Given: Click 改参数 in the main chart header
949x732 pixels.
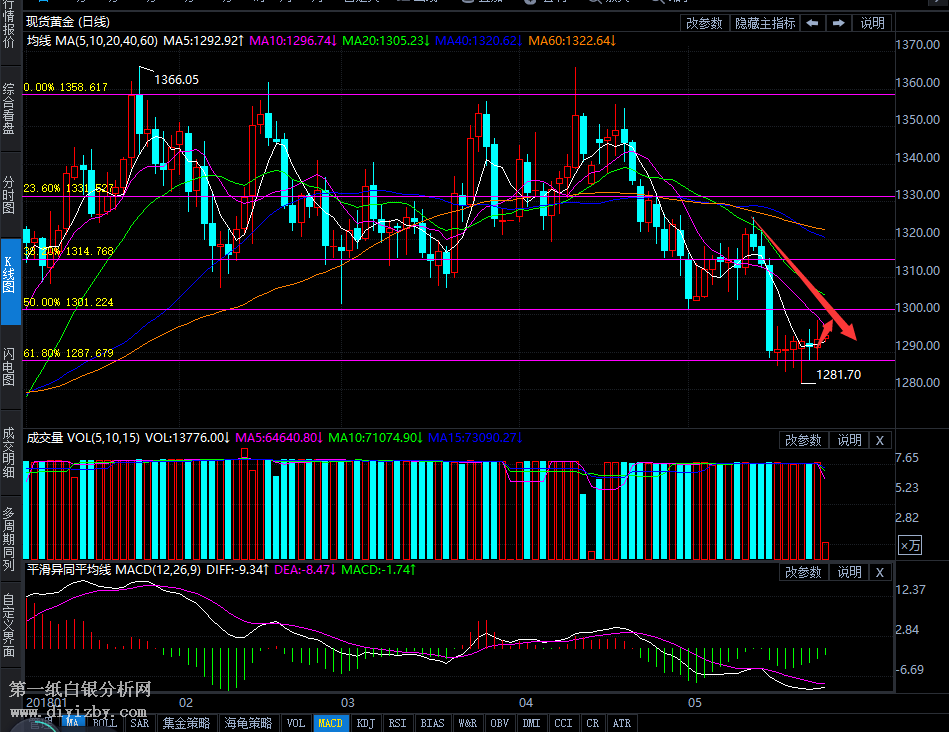Looking at the screenshot, I should (704, 23).
